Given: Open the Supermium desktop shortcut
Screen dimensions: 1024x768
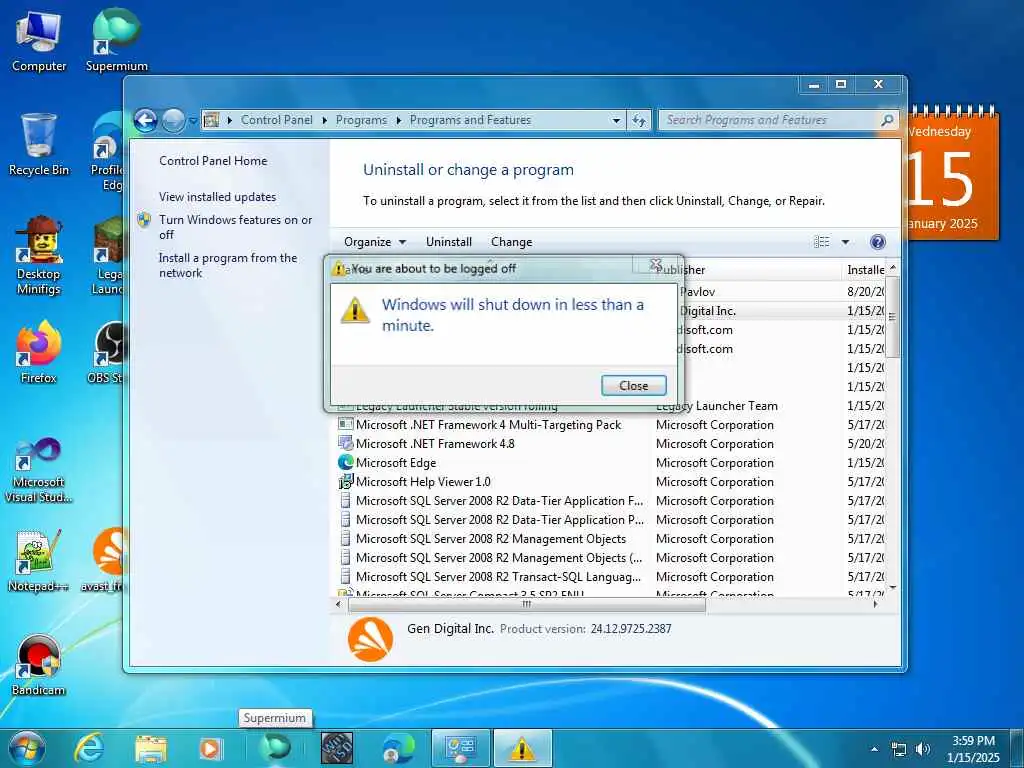Looking at the screenshot, I should point(116,40).
